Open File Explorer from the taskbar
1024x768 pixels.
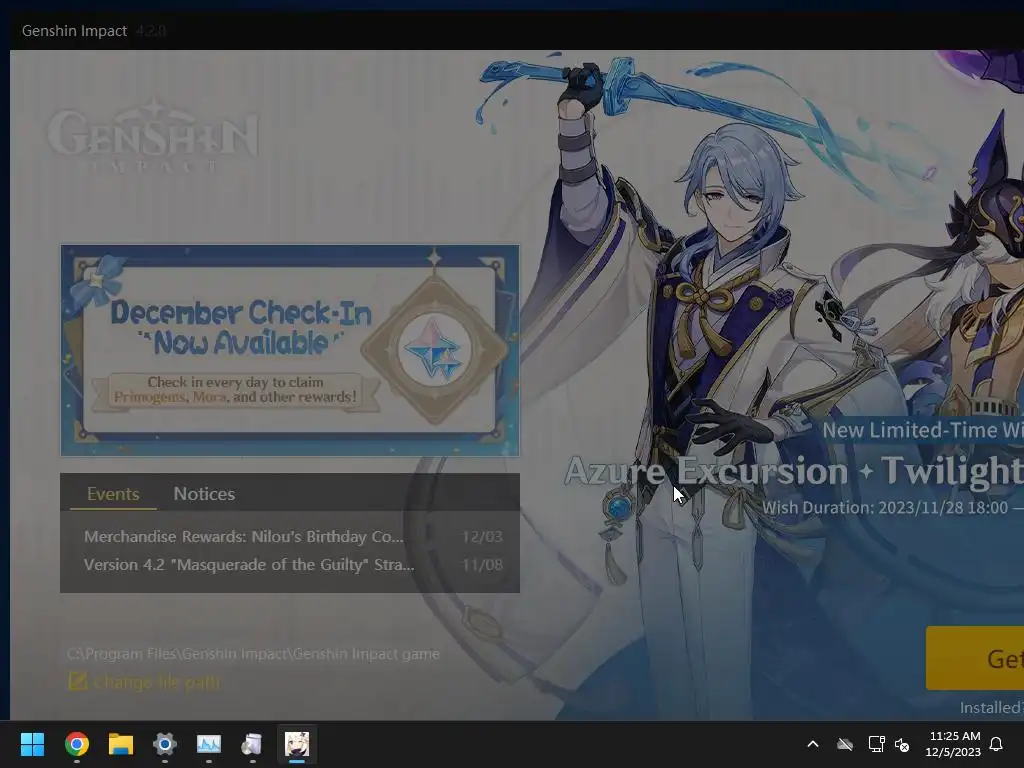121,744
